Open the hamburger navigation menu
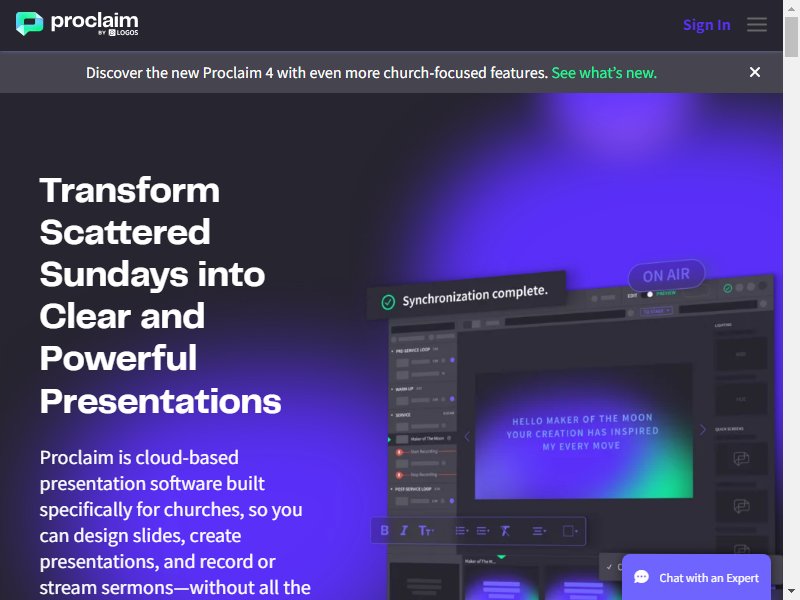Viewport: 800px width, 600px height. [757, 24]
